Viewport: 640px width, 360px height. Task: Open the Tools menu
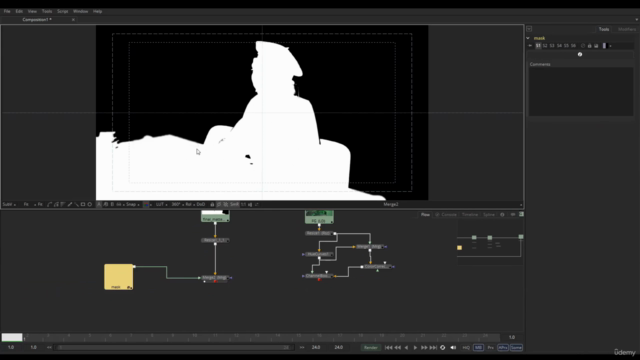pos(47,11)
